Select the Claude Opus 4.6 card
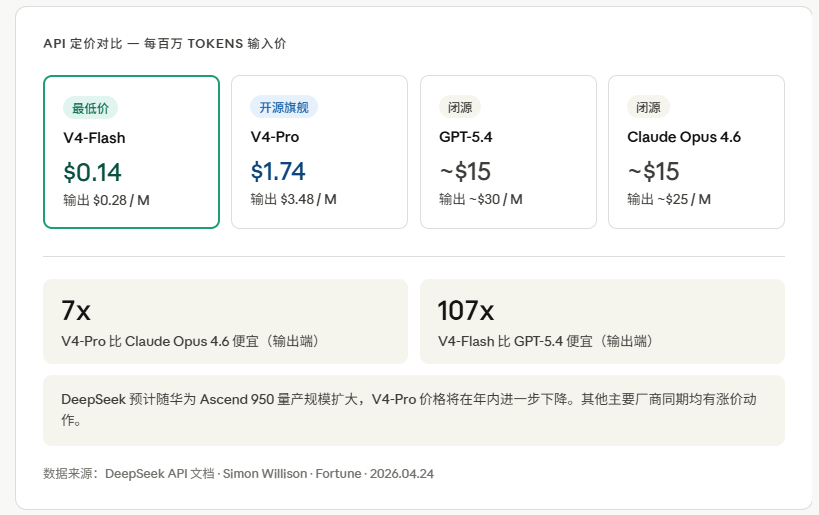The image size is (819, 515). pyautogui.click(x=696, y=152)
